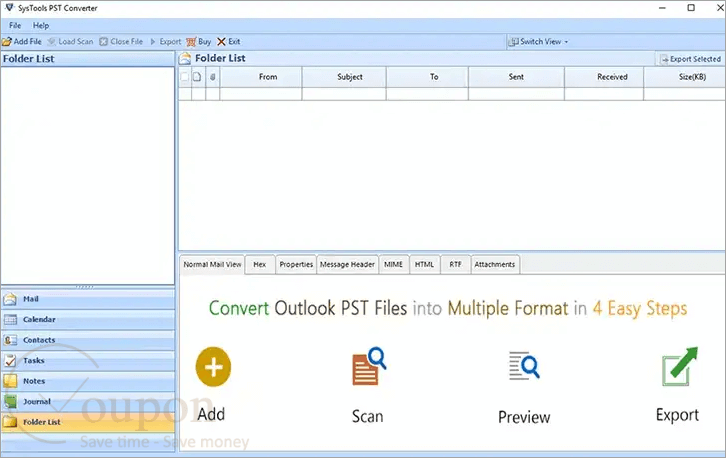Click the yellow Add plus icon

213,367
